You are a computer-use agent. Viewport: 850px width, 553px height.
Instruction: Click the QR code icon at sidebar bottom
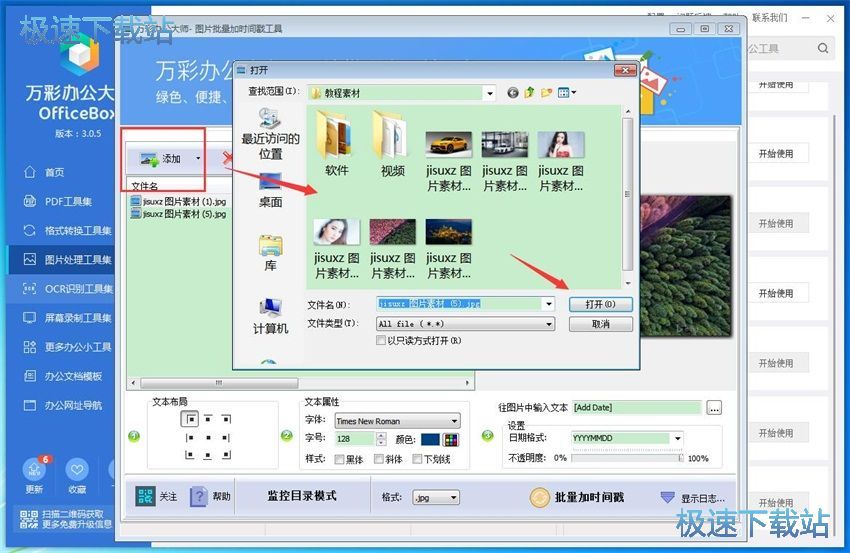tap(29, 519)
